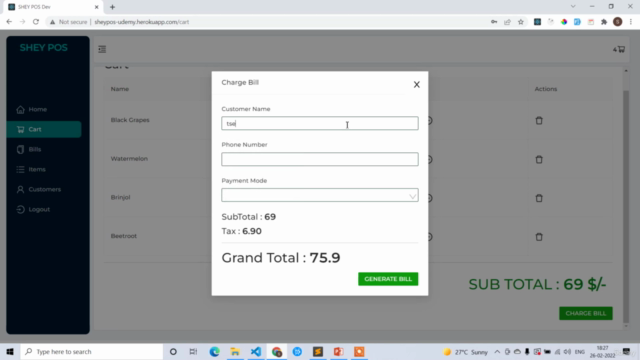Close the SHEY POS Dev tab

pyautogui.click(x=97, y=7)
